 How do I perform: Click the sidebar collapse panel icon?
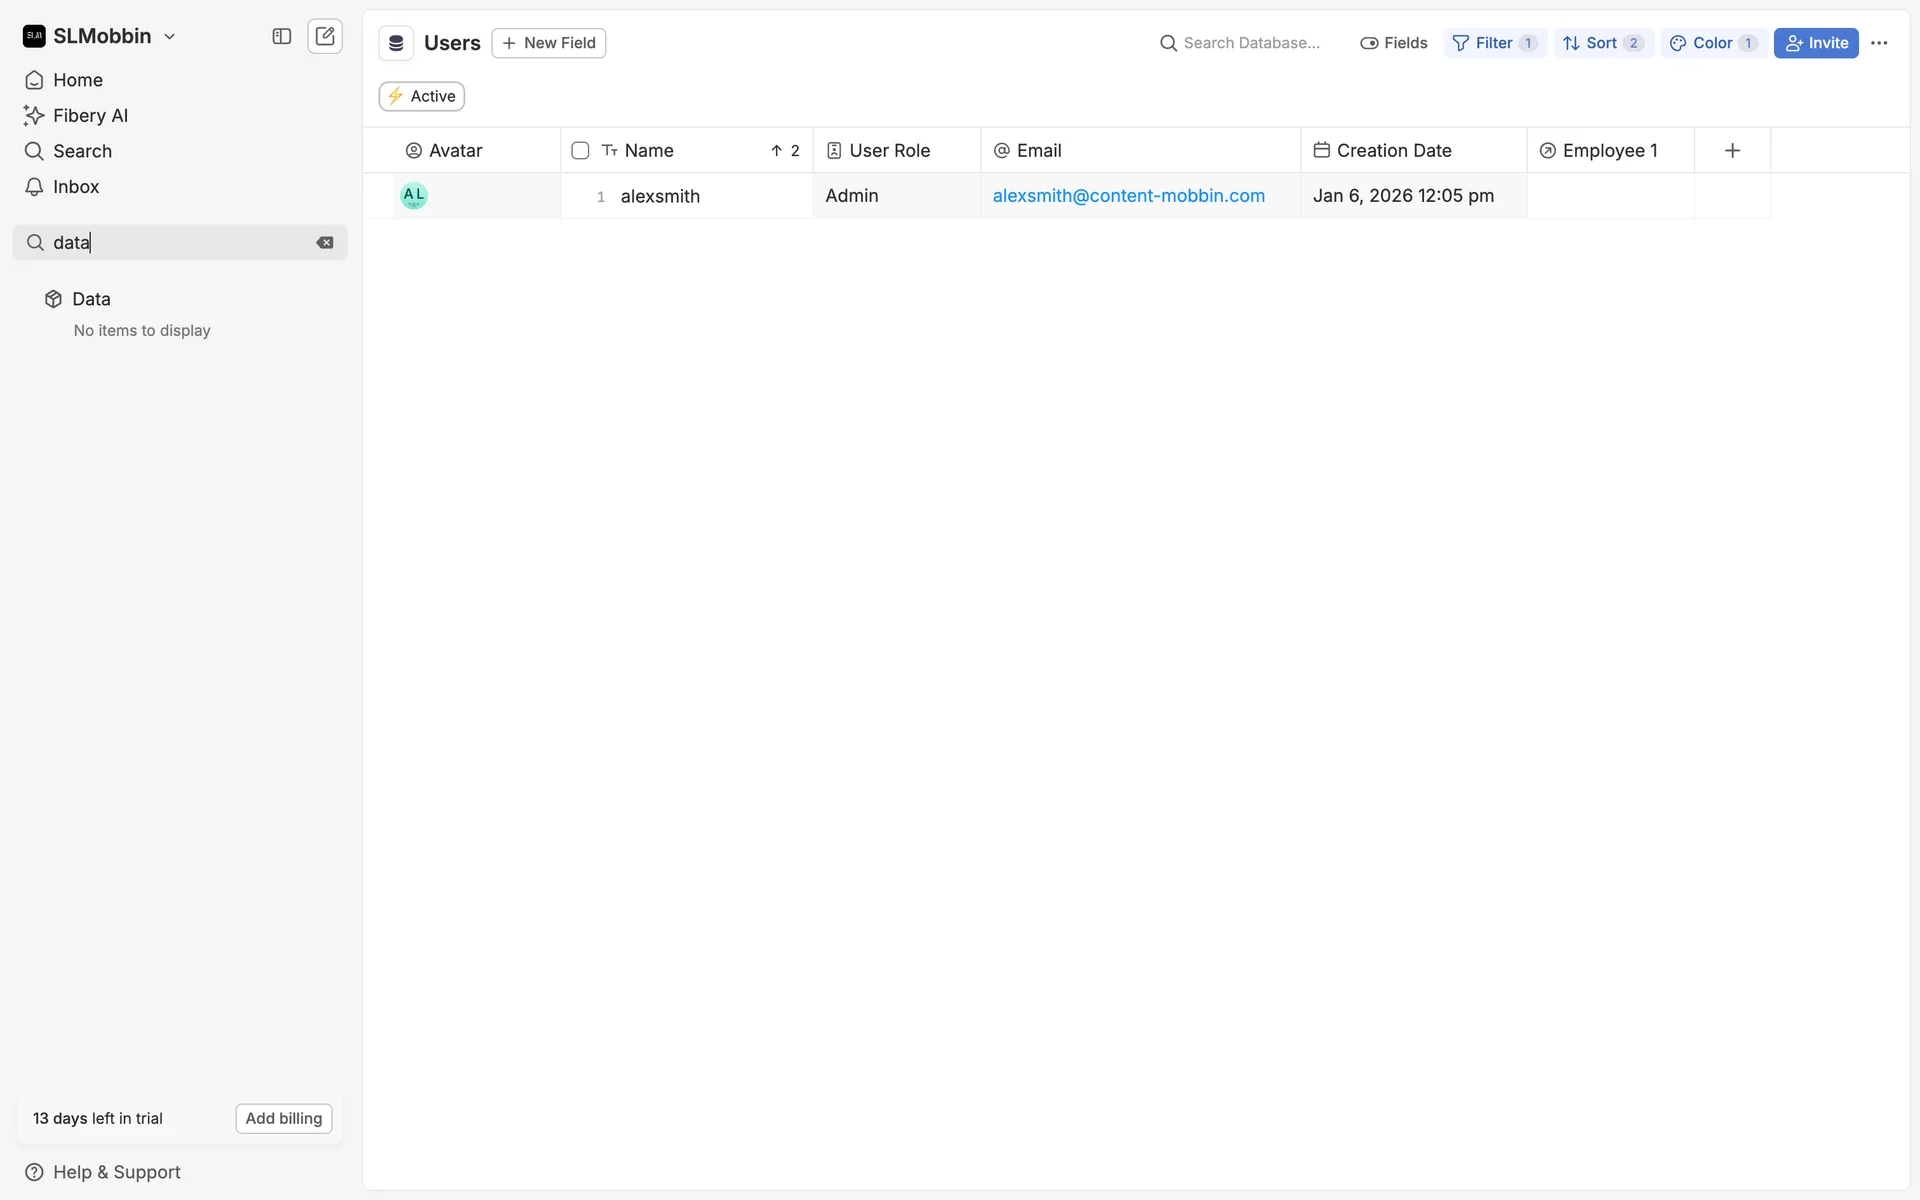pyautogui.click(x=282, y=36)
